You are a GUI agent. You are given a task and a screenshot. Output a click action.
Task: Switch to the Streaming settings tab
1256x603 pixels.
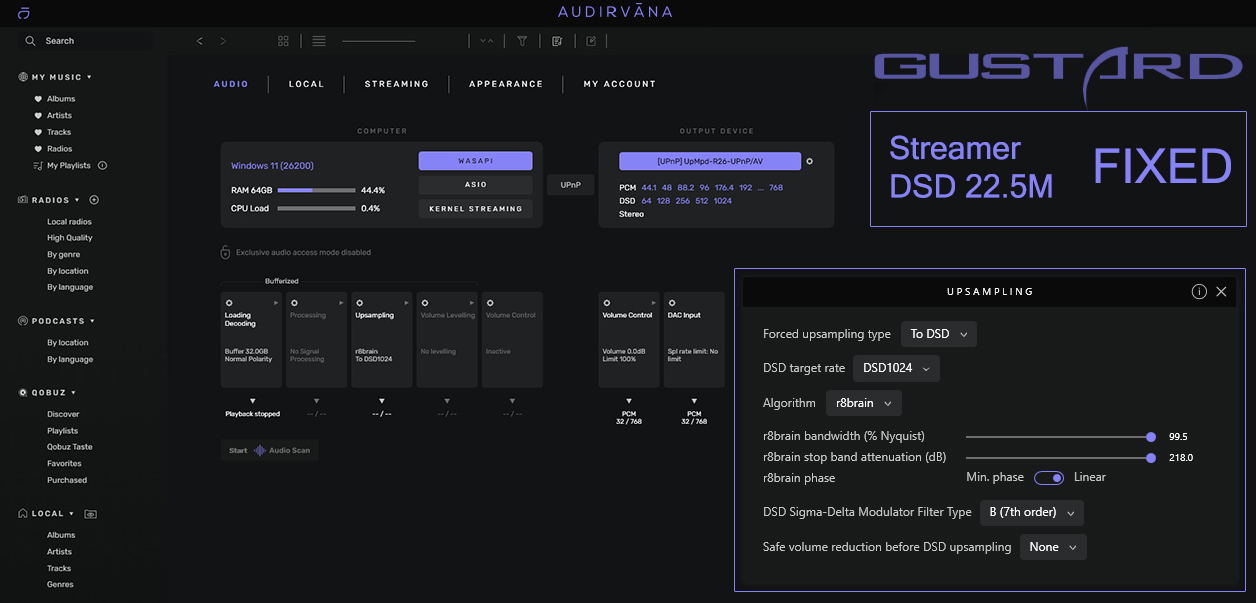pos(396,84)
